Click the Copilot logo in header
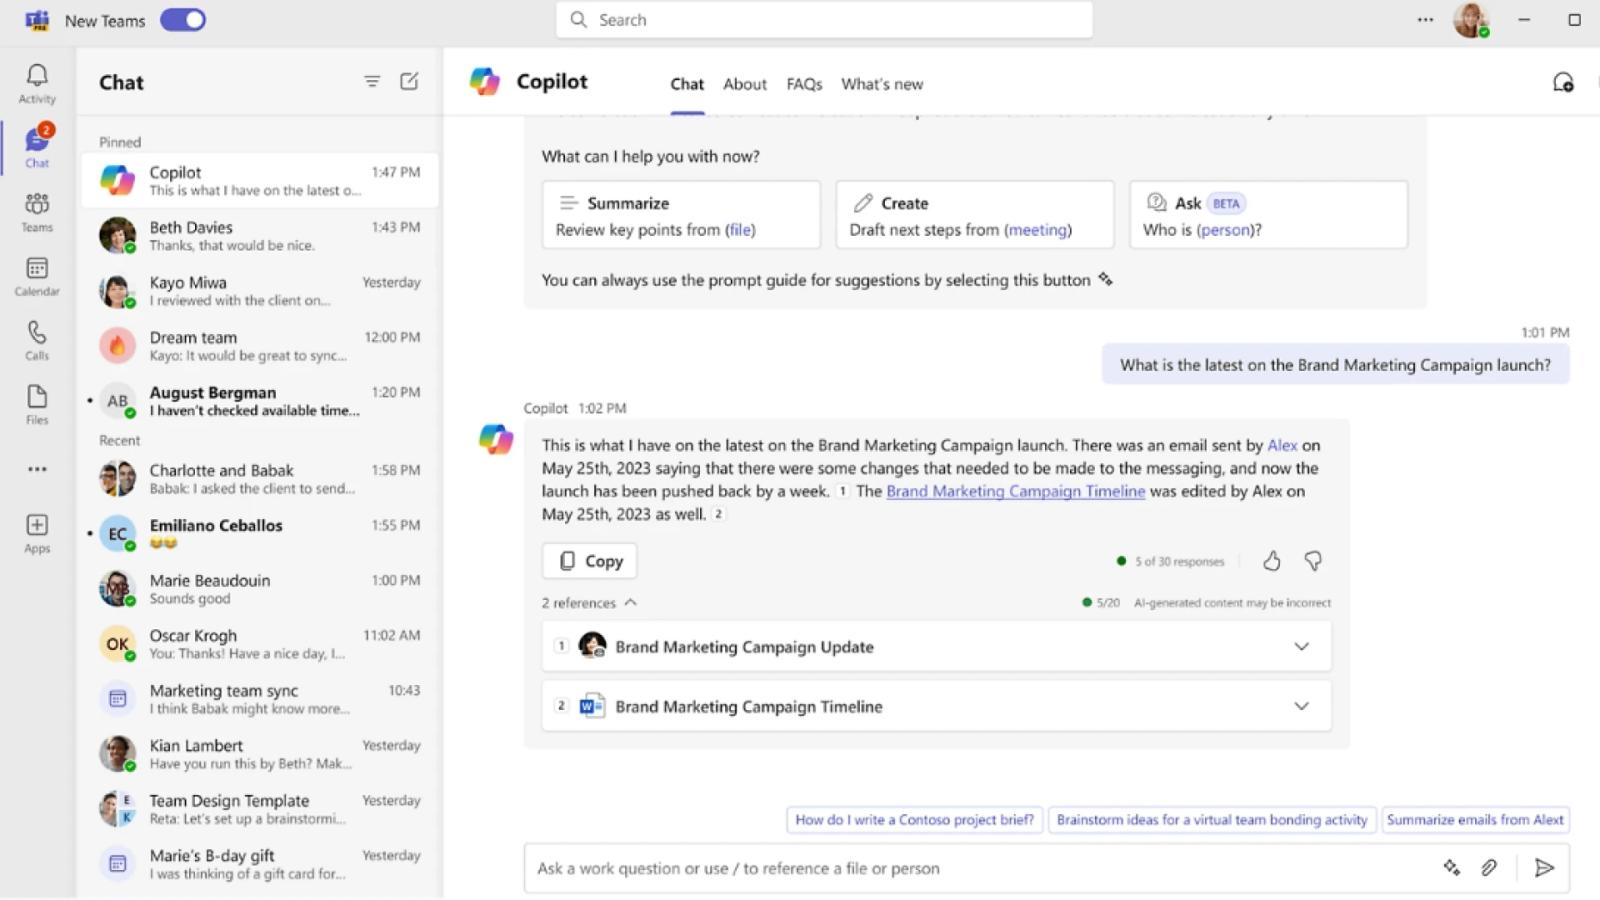The height and width of the screenshot is (900, 1600). 485,82
